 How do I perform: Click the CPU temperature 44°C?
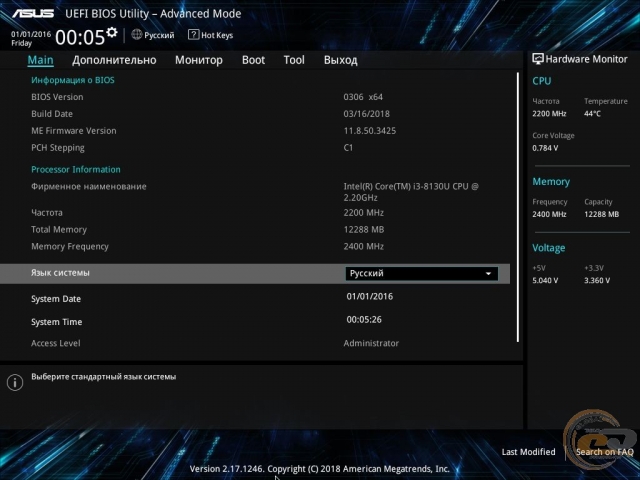592,114
